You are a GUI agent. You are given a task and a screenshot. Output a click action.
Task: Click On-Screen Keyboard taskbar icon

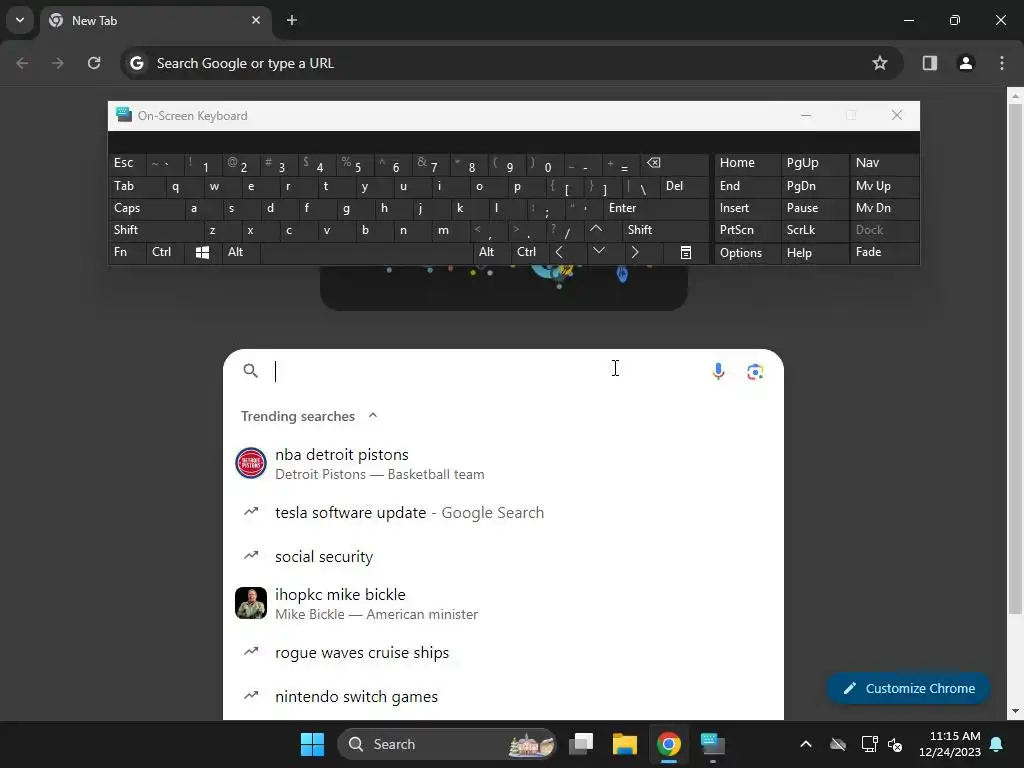(712, 744)
